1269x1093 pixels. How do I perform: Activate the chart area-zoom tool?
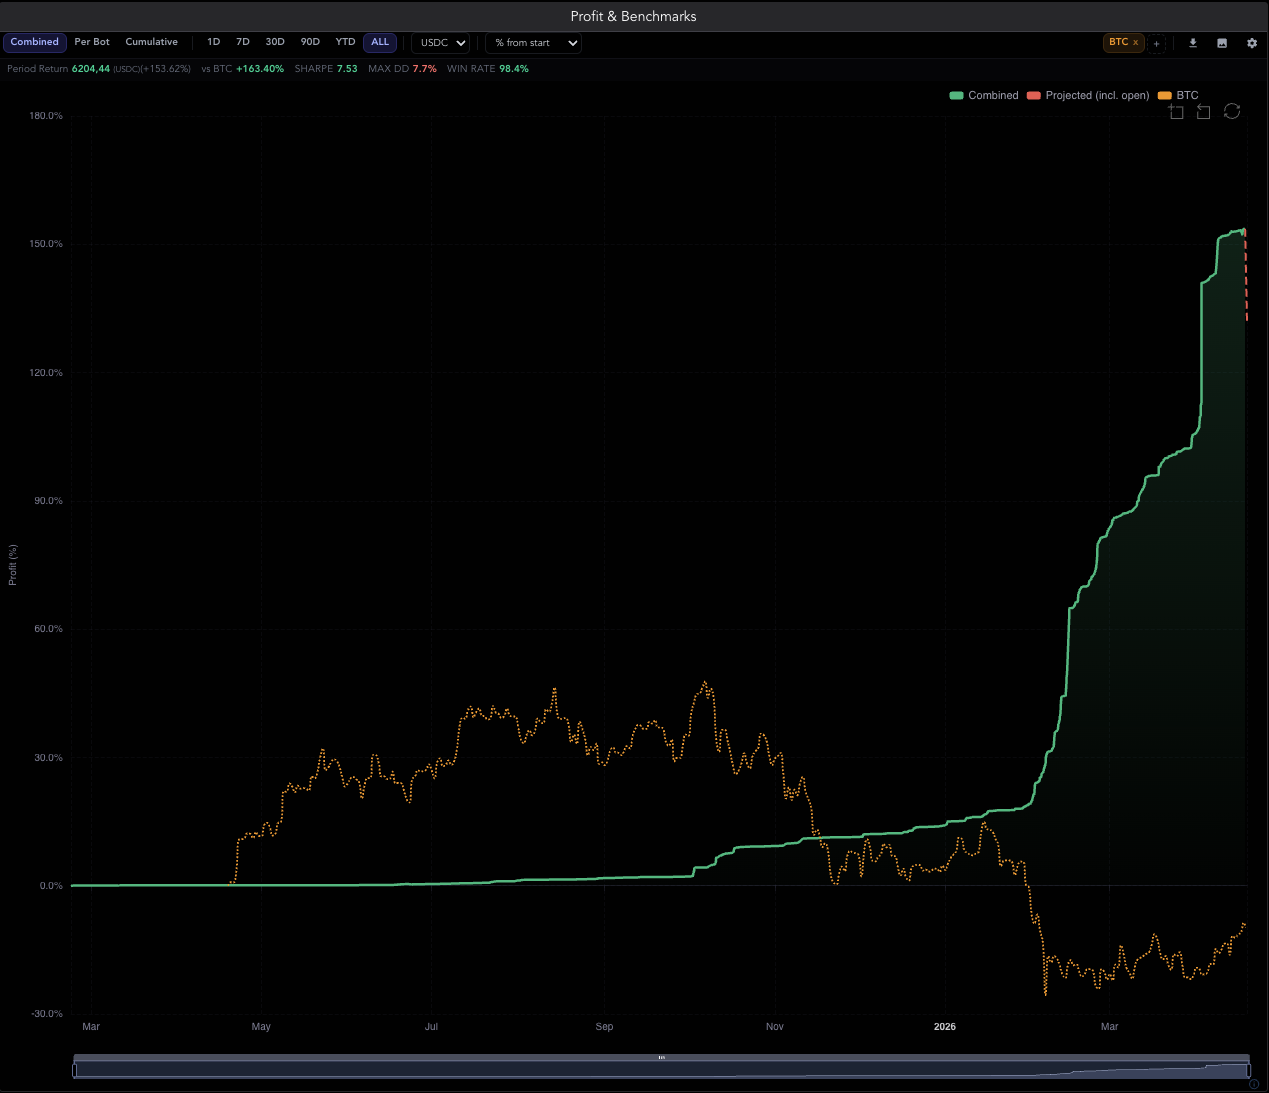tap(1176, 111)
